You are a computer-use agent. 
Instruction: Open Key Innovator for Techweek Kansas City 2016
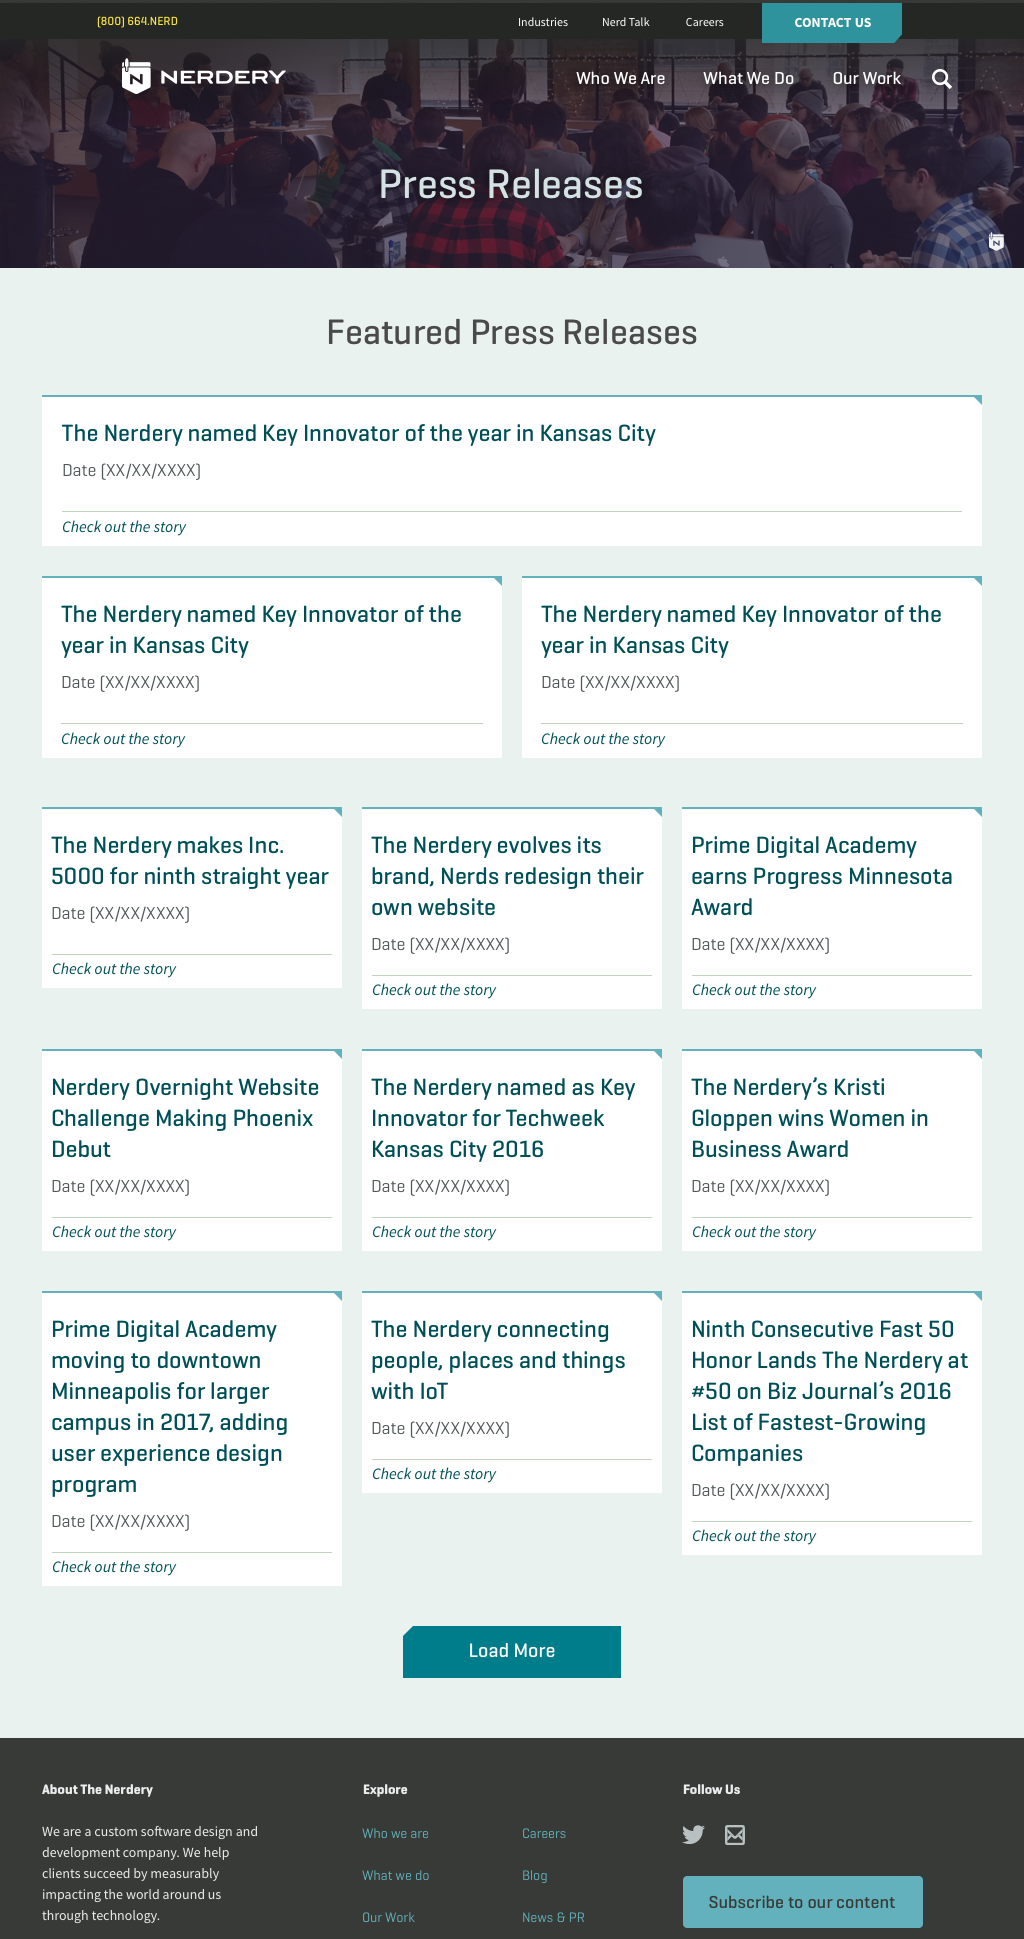(x=503, y=1118)
